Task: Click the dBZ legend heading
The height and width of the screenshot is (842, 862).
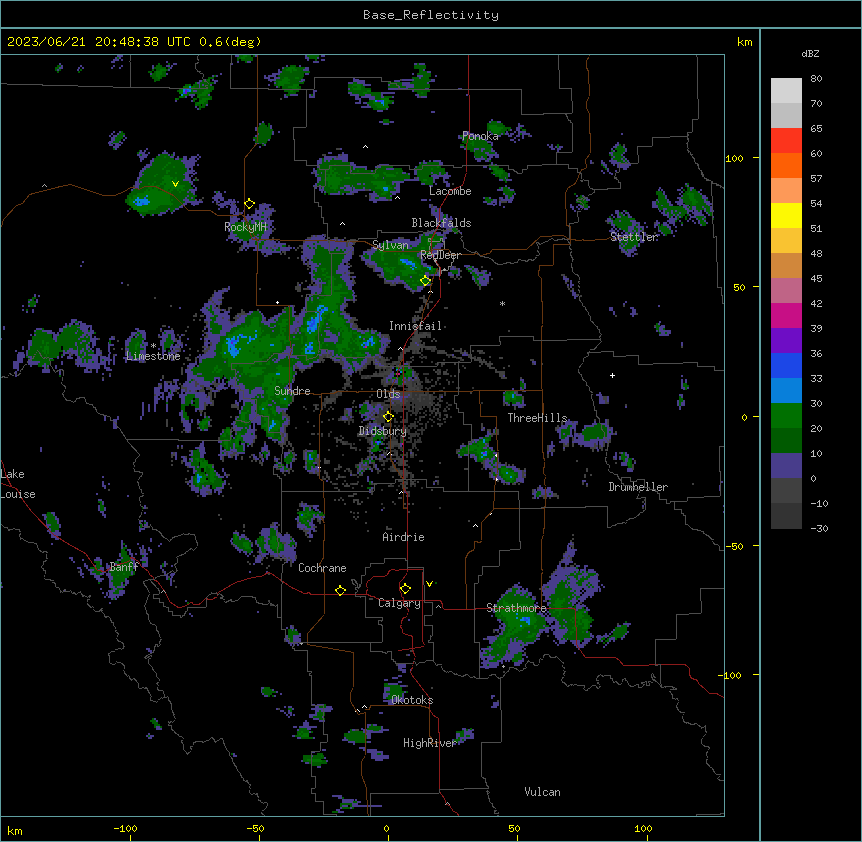Action: tap(810, 54)
